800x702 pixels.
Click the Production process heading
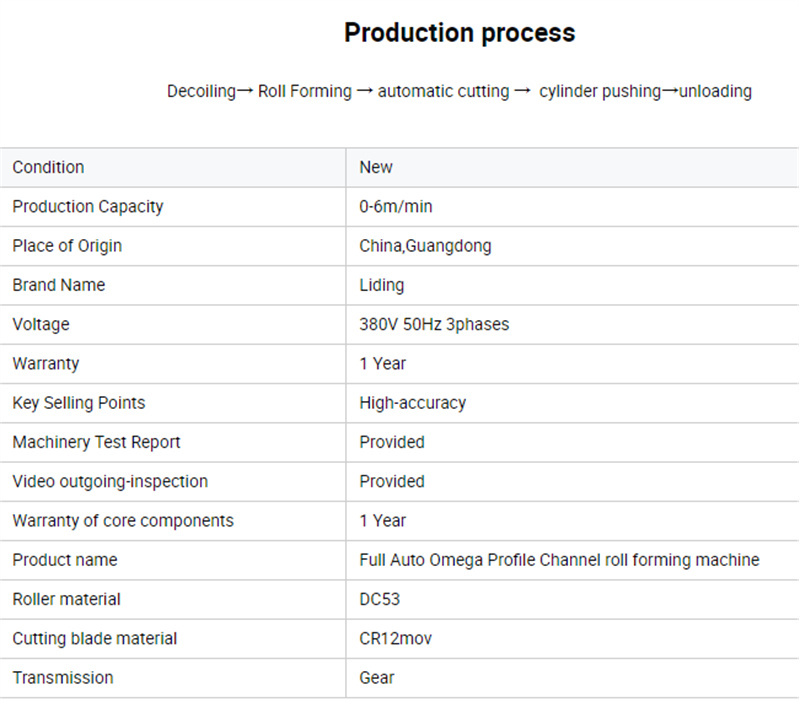pos(459,34)
